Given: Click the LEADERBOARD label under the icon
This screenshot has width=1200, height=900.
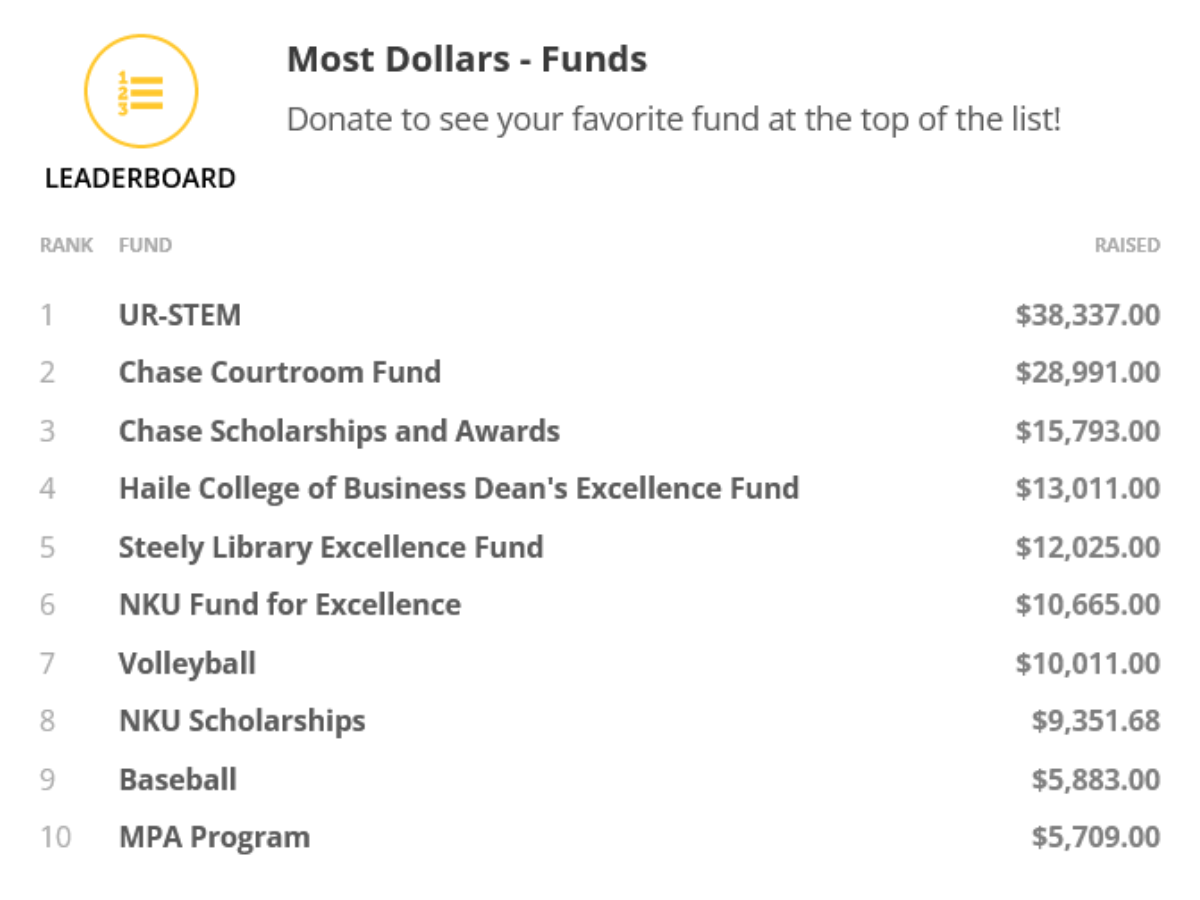Looking at the screenshot, I should pyautogui.click(x=140, y=178).
